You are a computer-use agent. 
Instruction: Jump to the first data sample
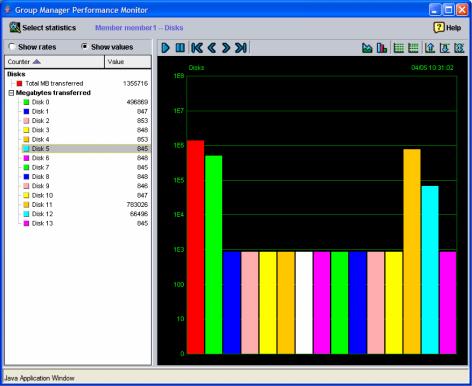tap(197, 48)
